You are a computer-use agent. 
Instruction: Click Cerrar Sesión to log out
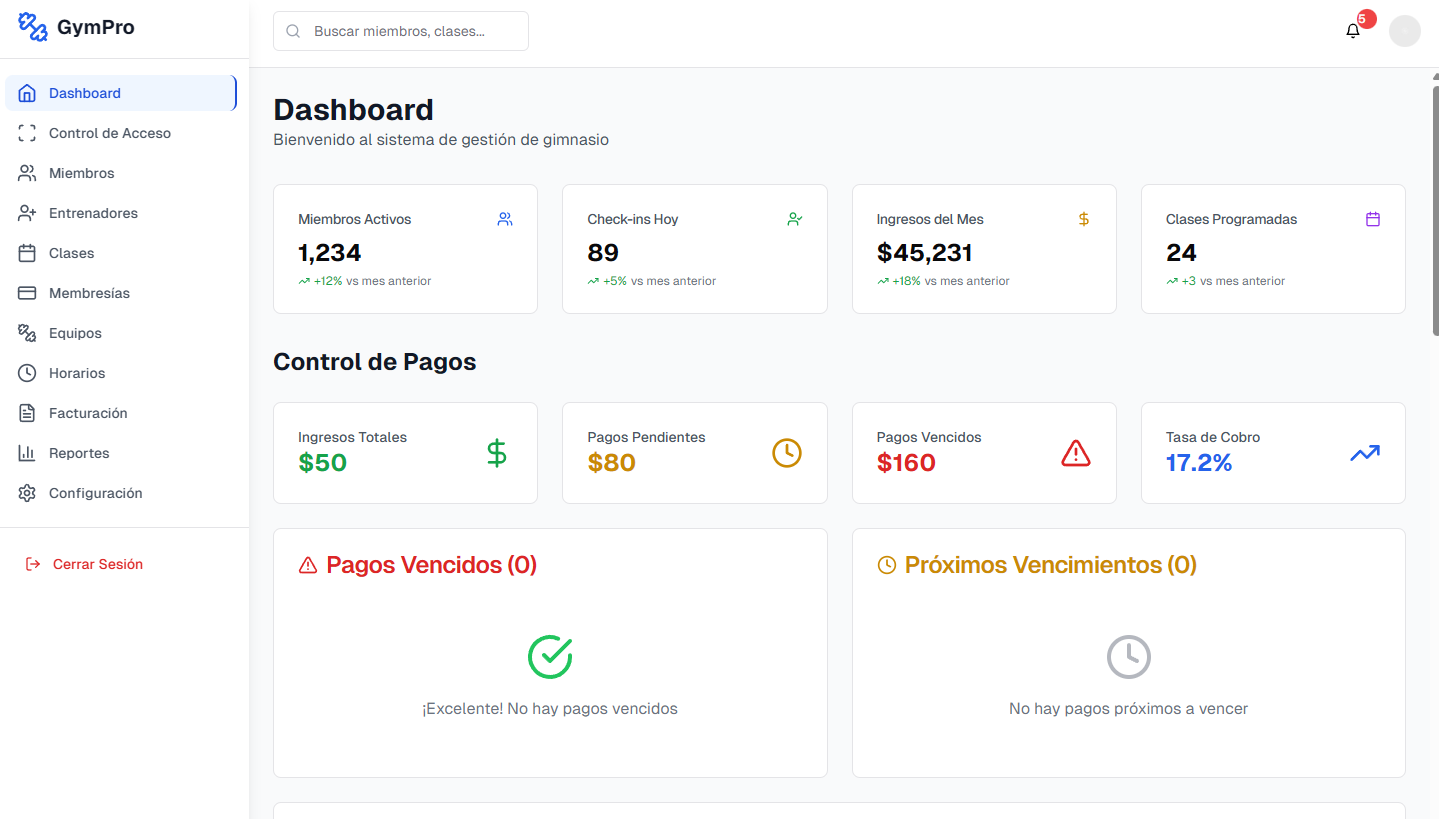97,564
